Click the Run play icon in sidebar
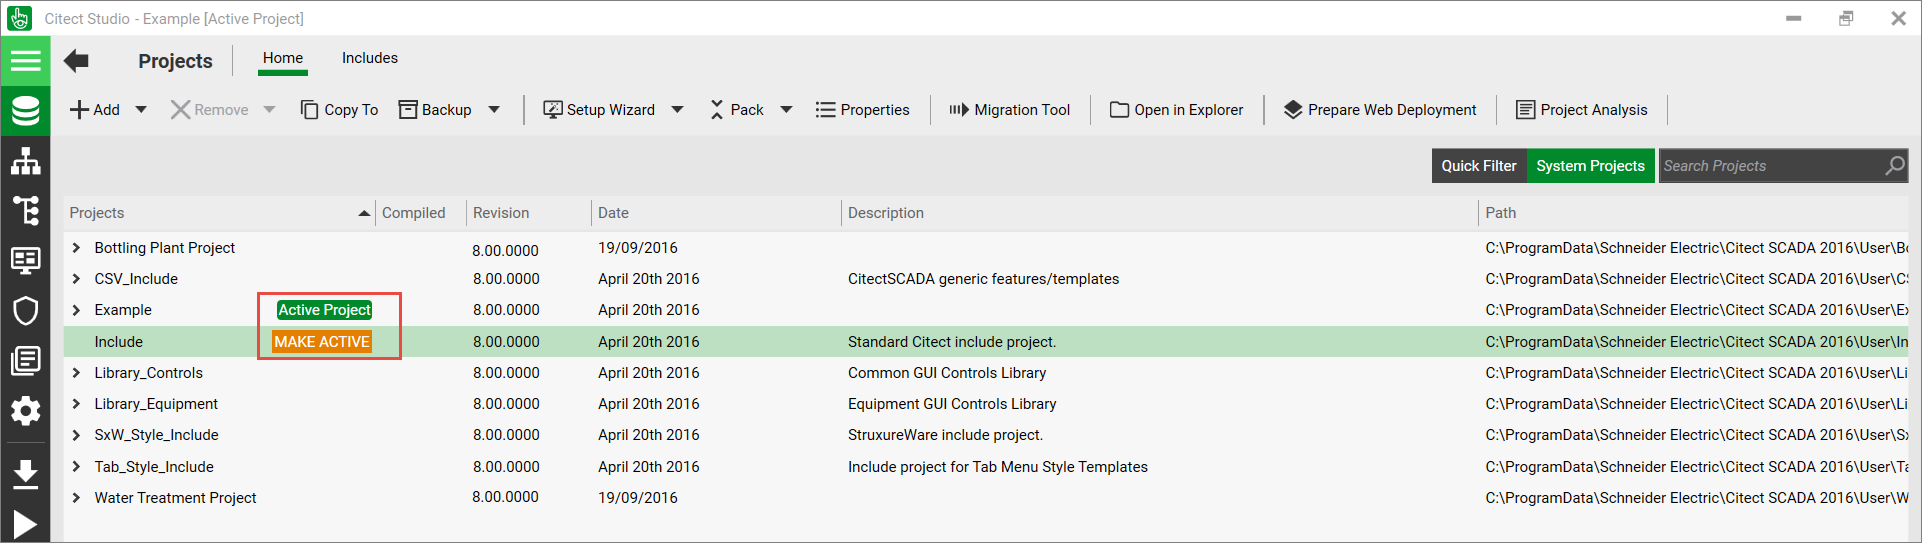 pos(25,524)
